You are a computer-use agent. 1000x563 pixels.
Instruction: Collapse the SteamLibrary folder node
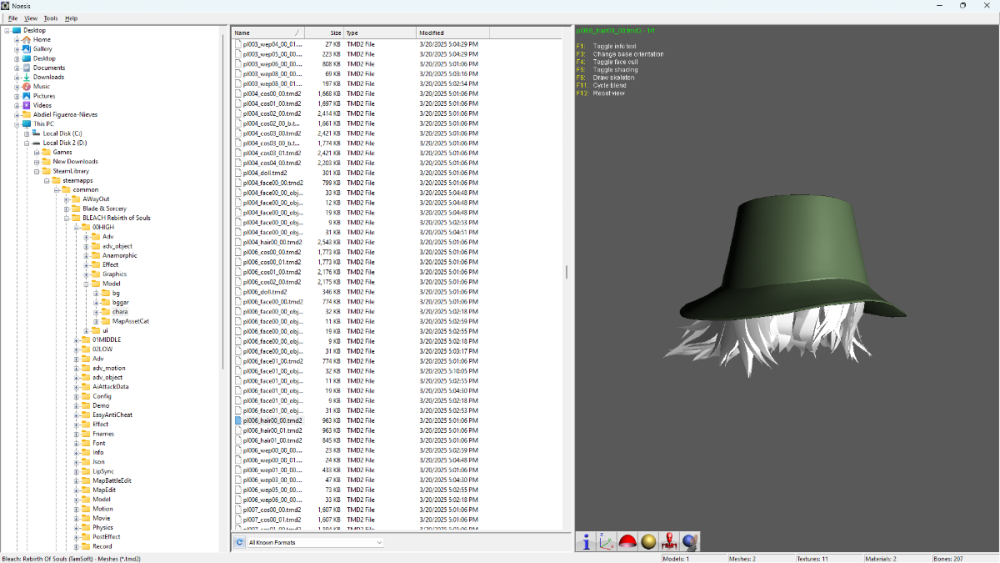coord(36,172)
